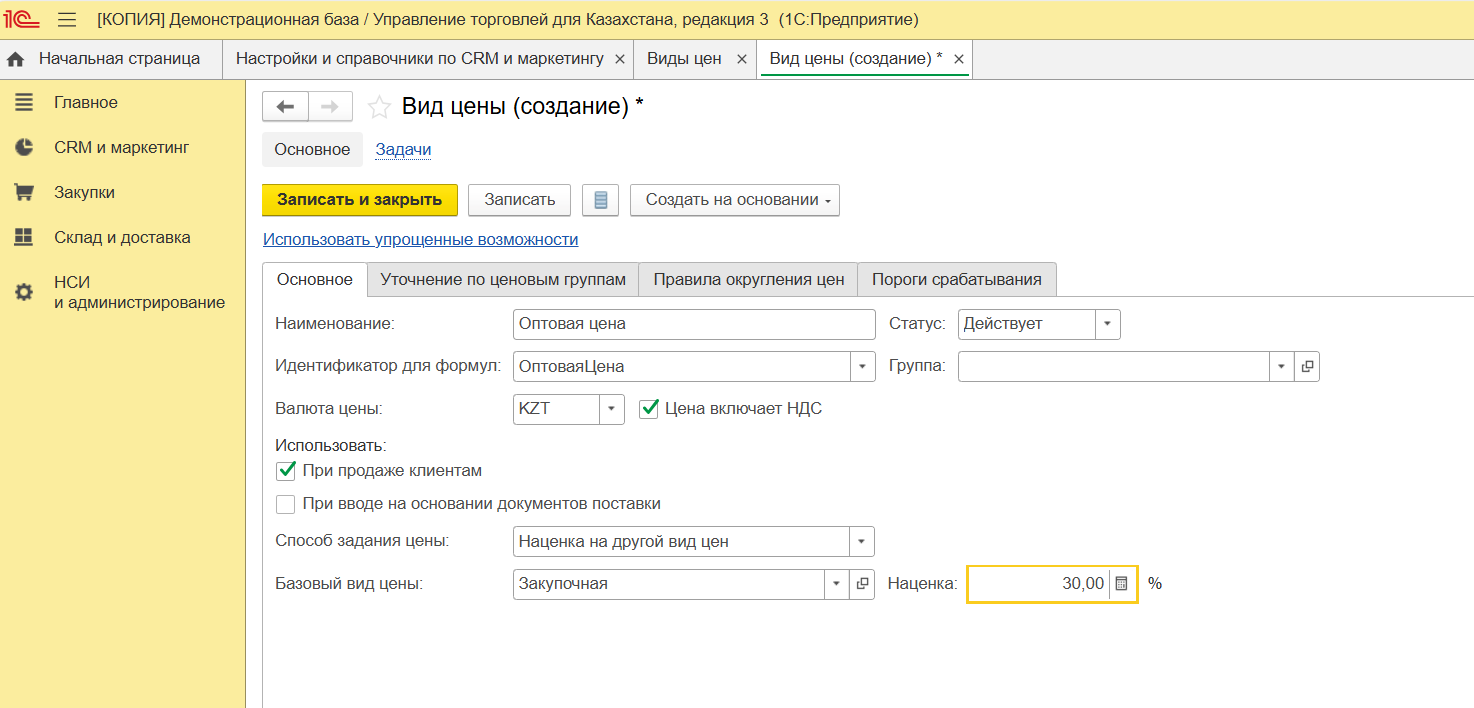Enable При вводе на основании документов поставки
This screenshot has height=708, width=1474.
click(x=286, y=504)
